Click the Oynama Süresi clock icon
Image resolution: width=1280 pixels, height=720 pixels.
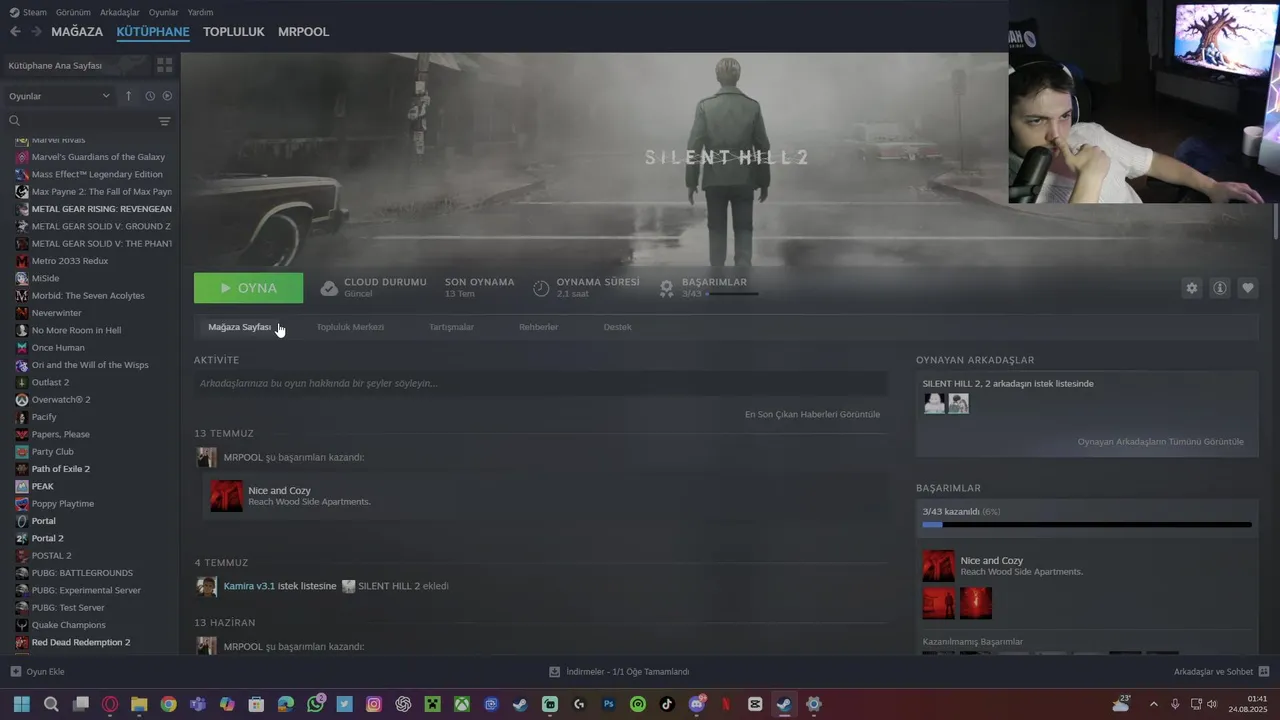coord(541,288)
